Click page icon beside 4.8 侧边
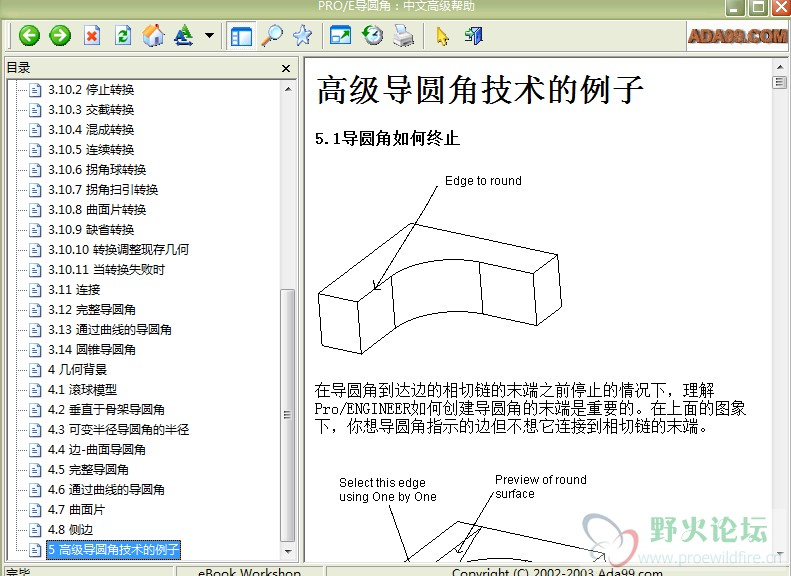791x576 pixels. [35, 530]
